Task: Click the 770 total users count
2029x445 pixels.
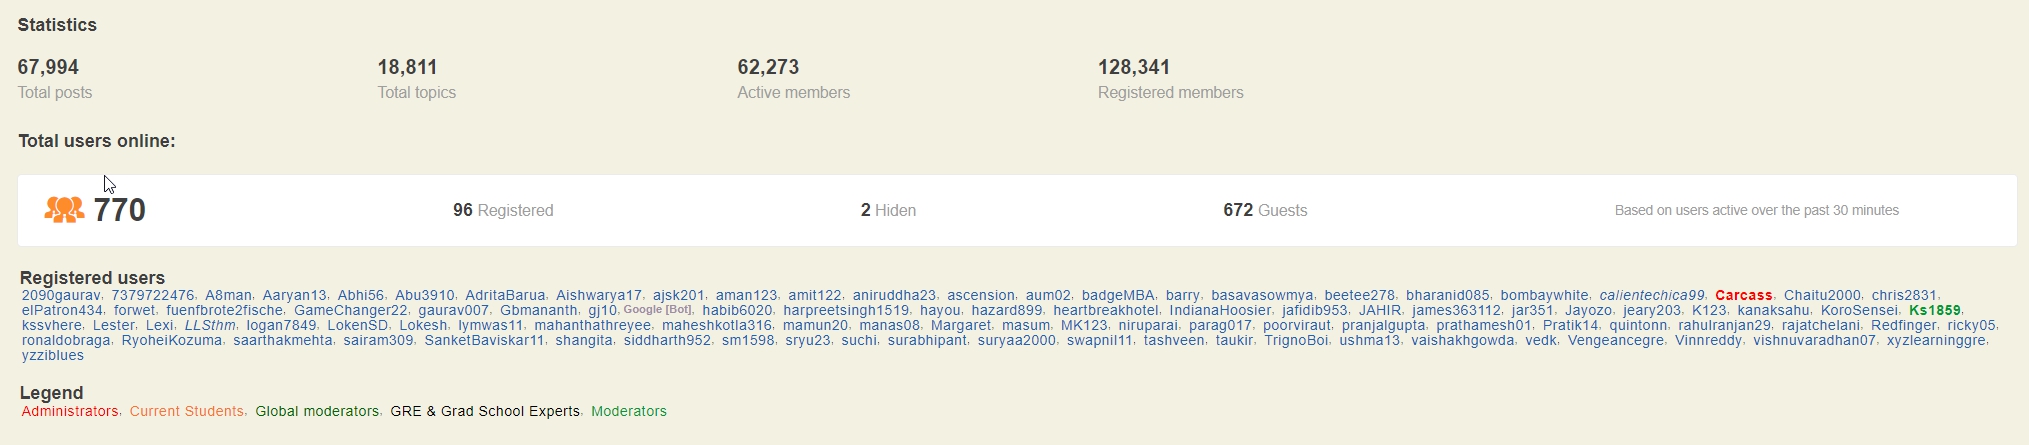Action: (120, 210)
